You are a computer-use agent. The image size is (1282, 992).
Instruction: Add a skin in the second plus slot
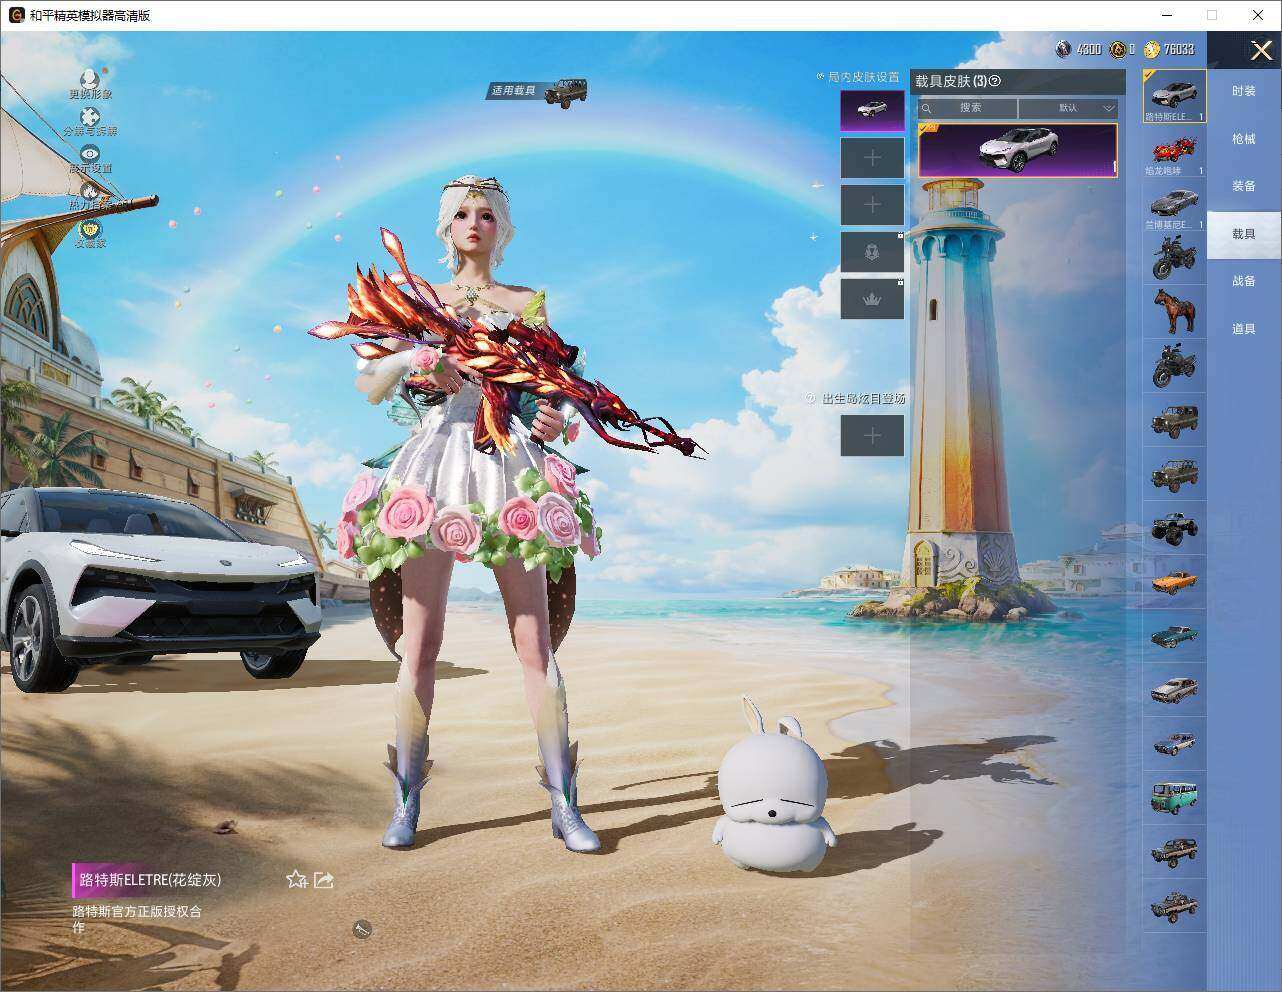tap(872, 205)
